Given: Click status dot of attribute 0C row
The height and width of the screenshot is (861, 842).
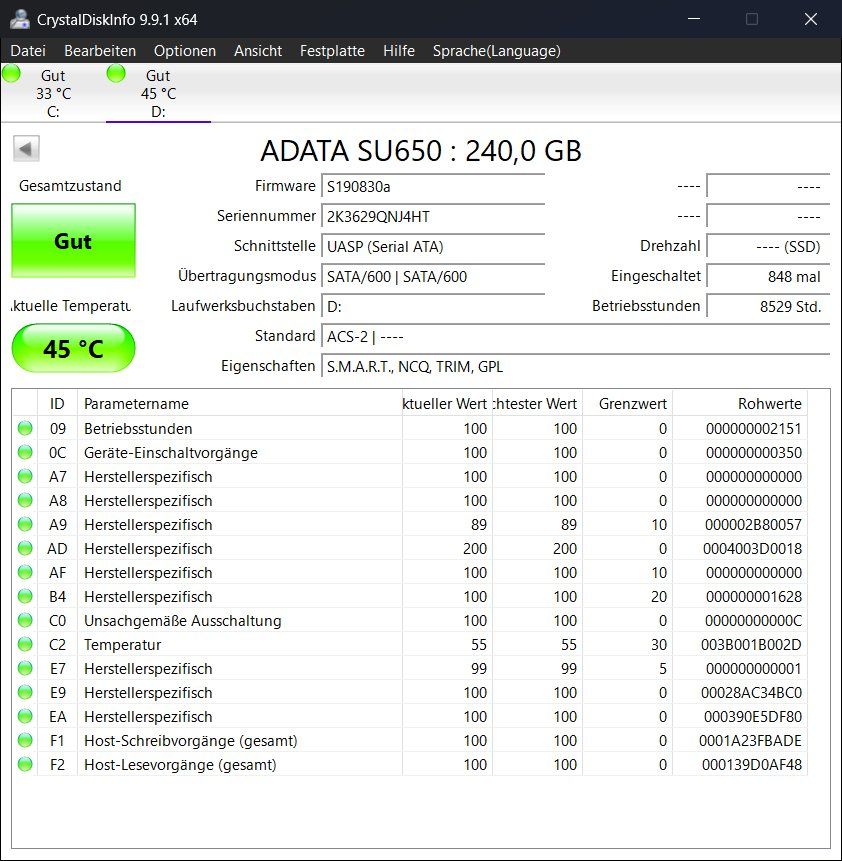Looking at the screenshot, I should [25, 452].
